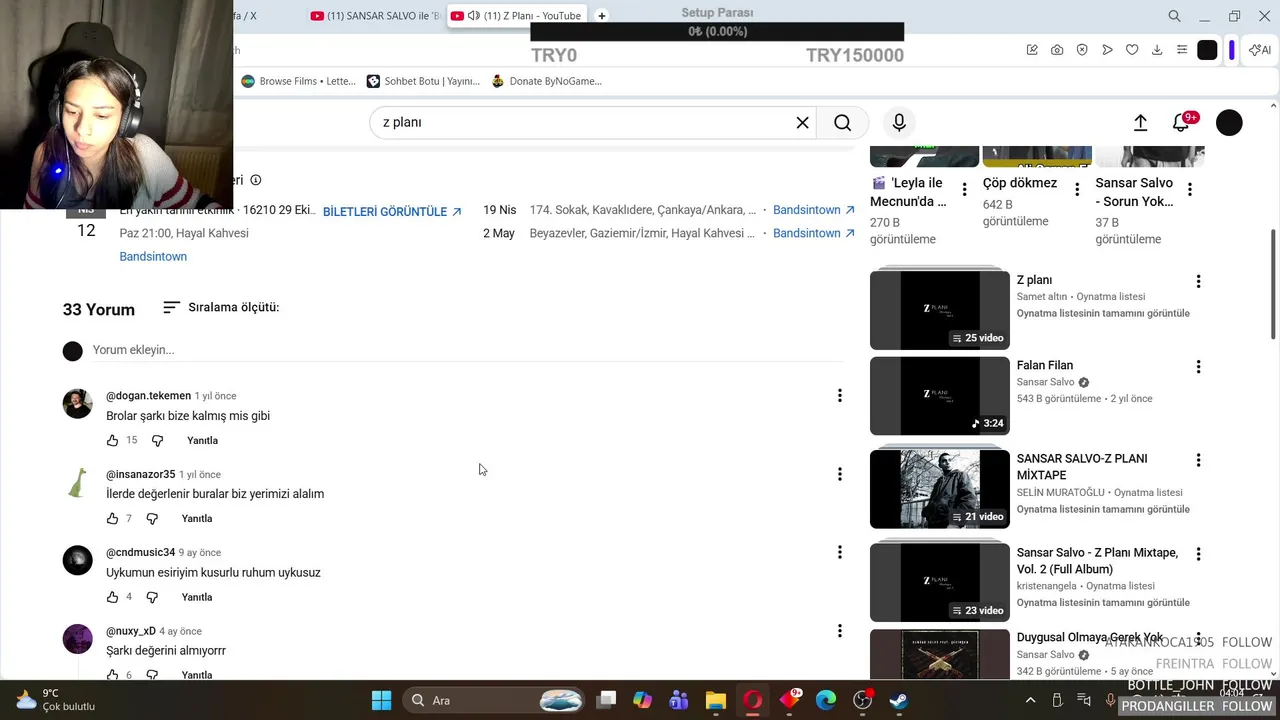
Task: Open the info icon above the event list
Action: [255, 180]
